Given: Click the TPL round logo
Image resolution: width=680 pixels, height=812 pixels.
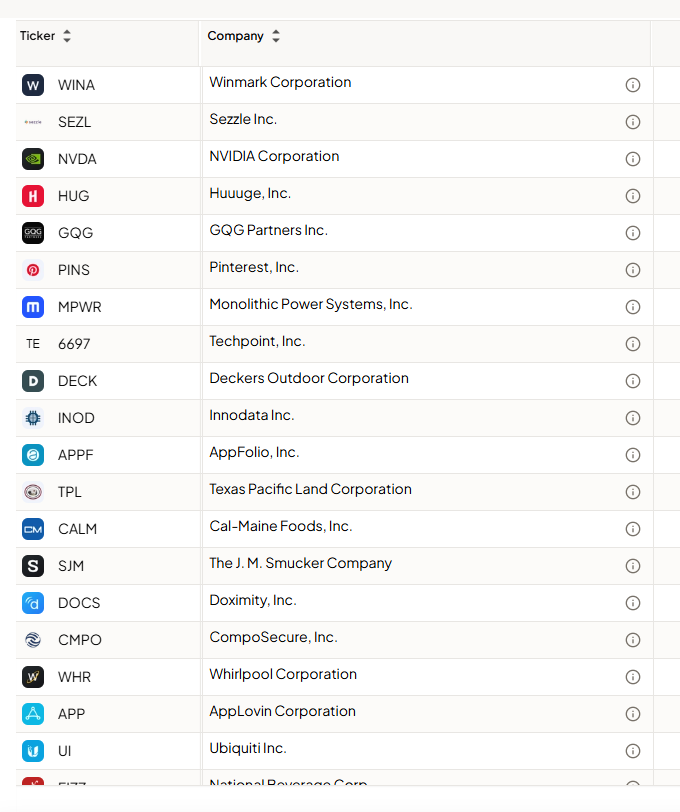Looking at the screenshot, I should 33,492.
